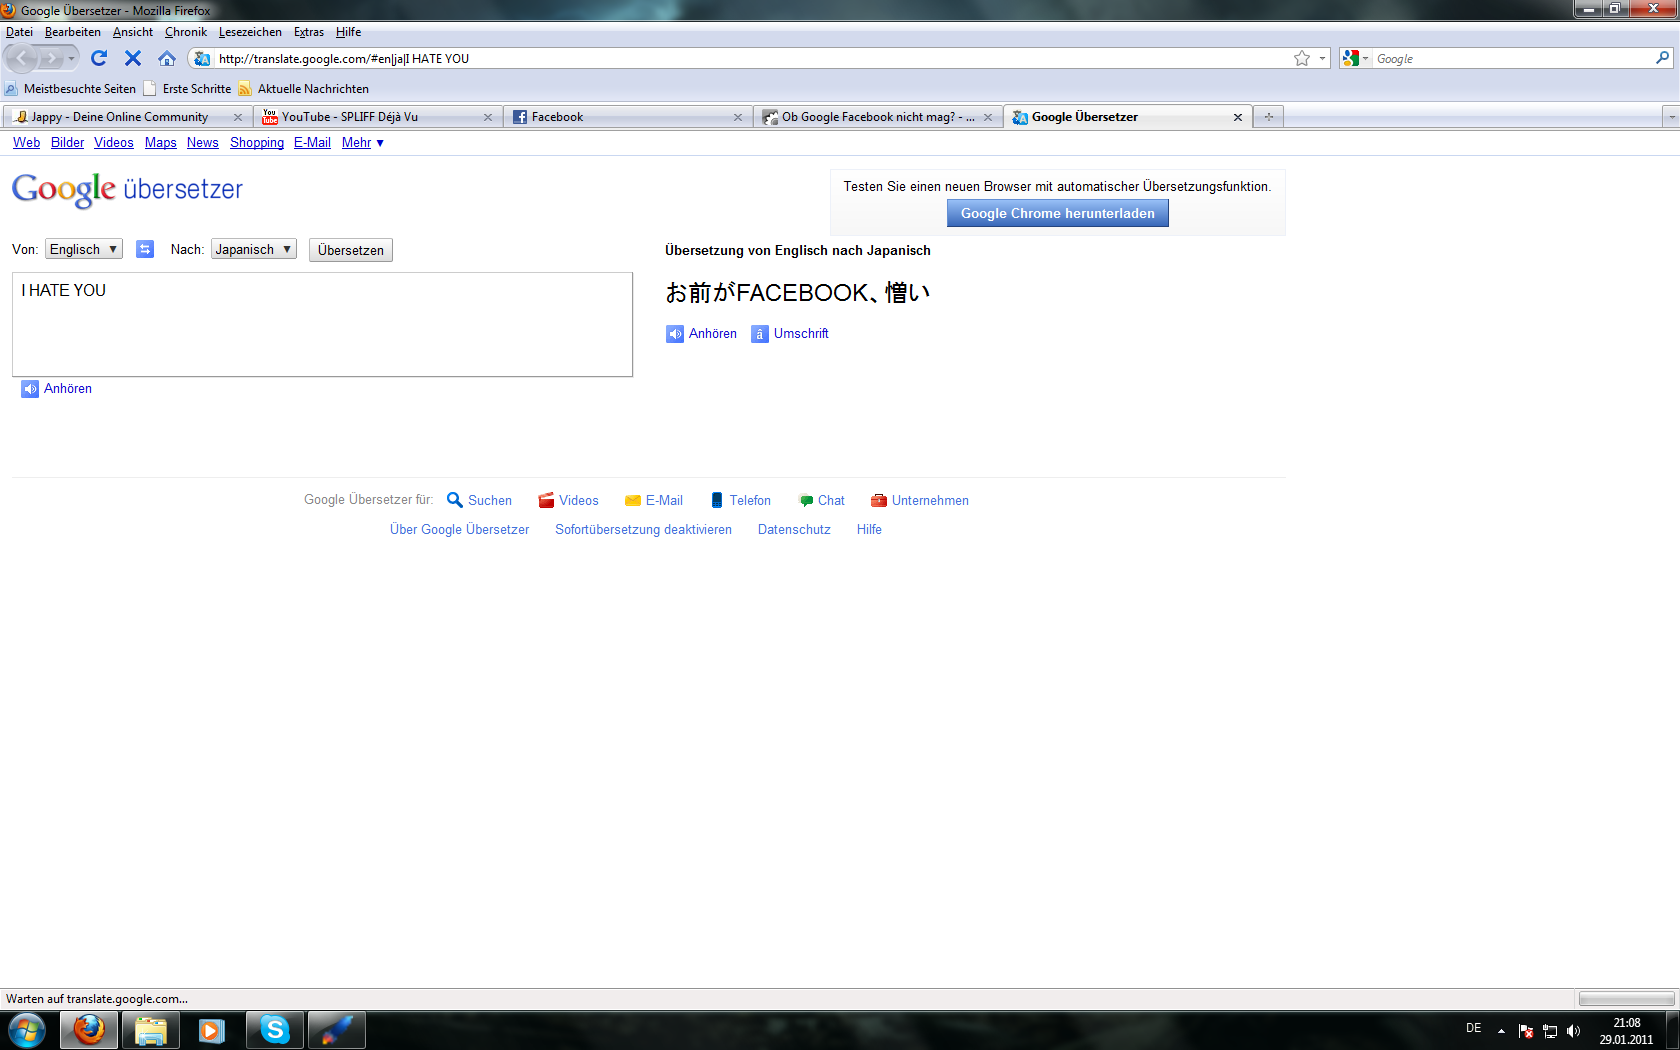1680x1050 pixels.
Task: Click the new tab plus icon
Action: (1268, 117)
